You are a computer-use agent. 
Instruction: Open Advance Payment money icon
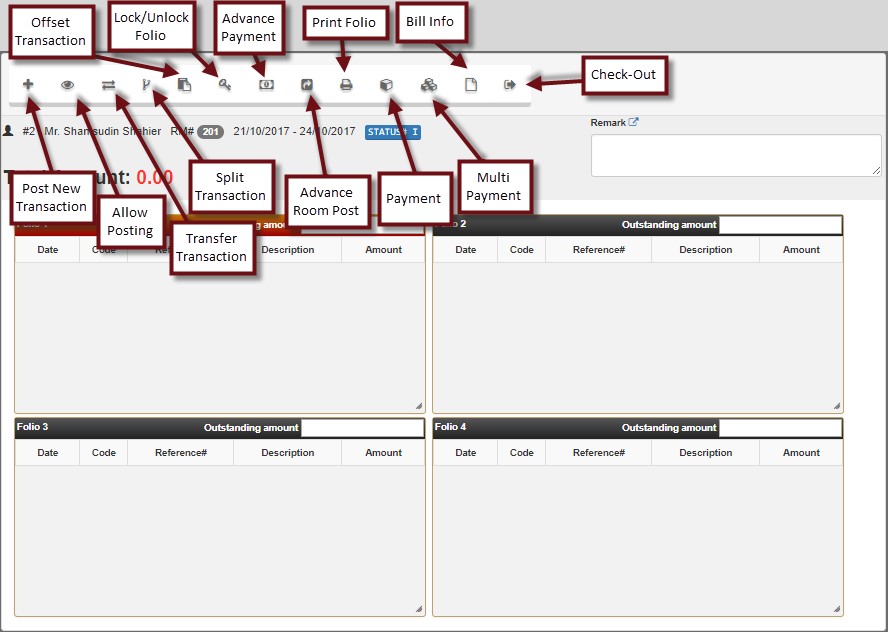pos(266,85)
